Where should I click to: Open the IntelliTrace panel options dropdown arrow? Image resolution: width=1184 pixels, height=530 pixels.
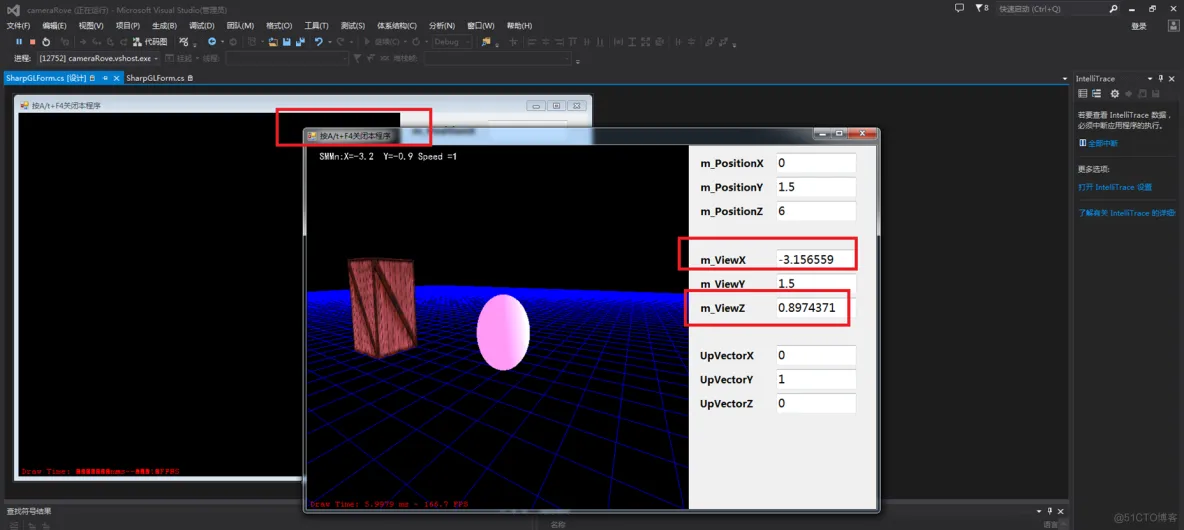[1149, 79]
